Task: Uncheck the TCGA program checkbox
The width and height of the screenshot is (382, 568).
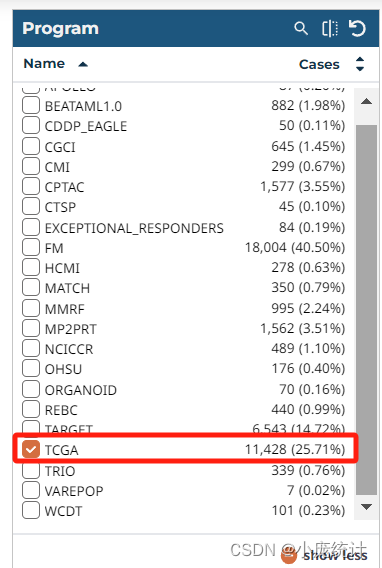Action: click(x=31, y=450)
